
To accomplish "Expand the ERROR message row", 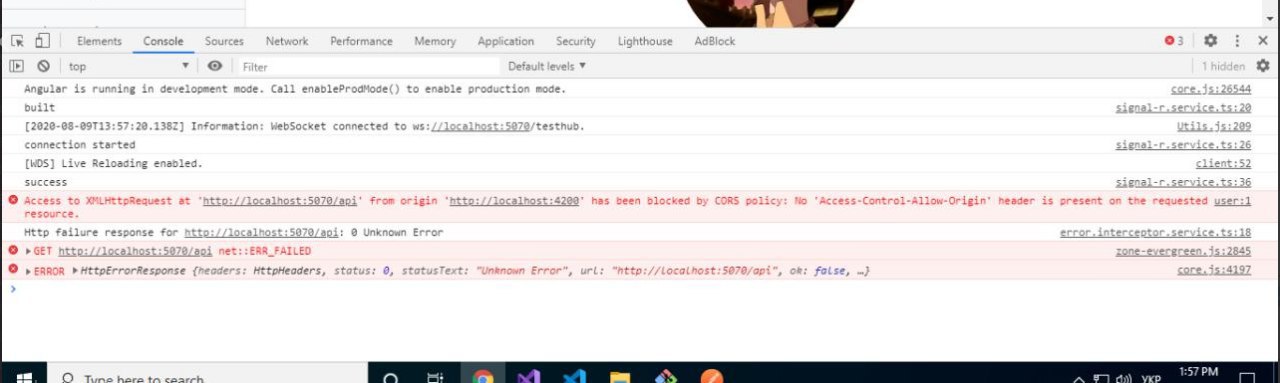I will pyautogui.click(x=29, y=270).
